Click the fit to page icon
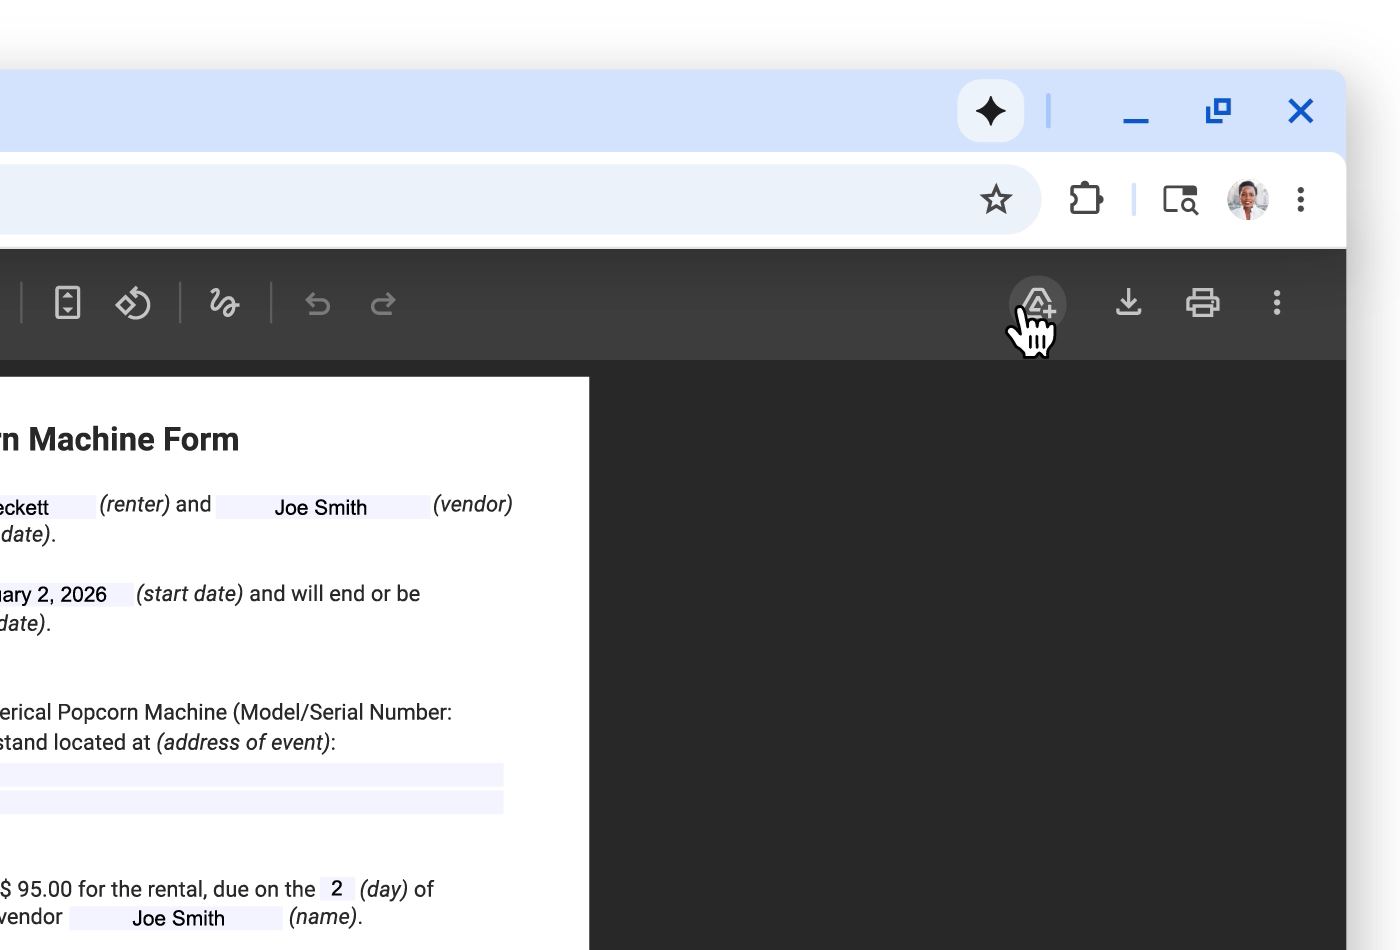The height and width of the screenshot is (950, 1400). pyautogui.click(x=67, y=303)
